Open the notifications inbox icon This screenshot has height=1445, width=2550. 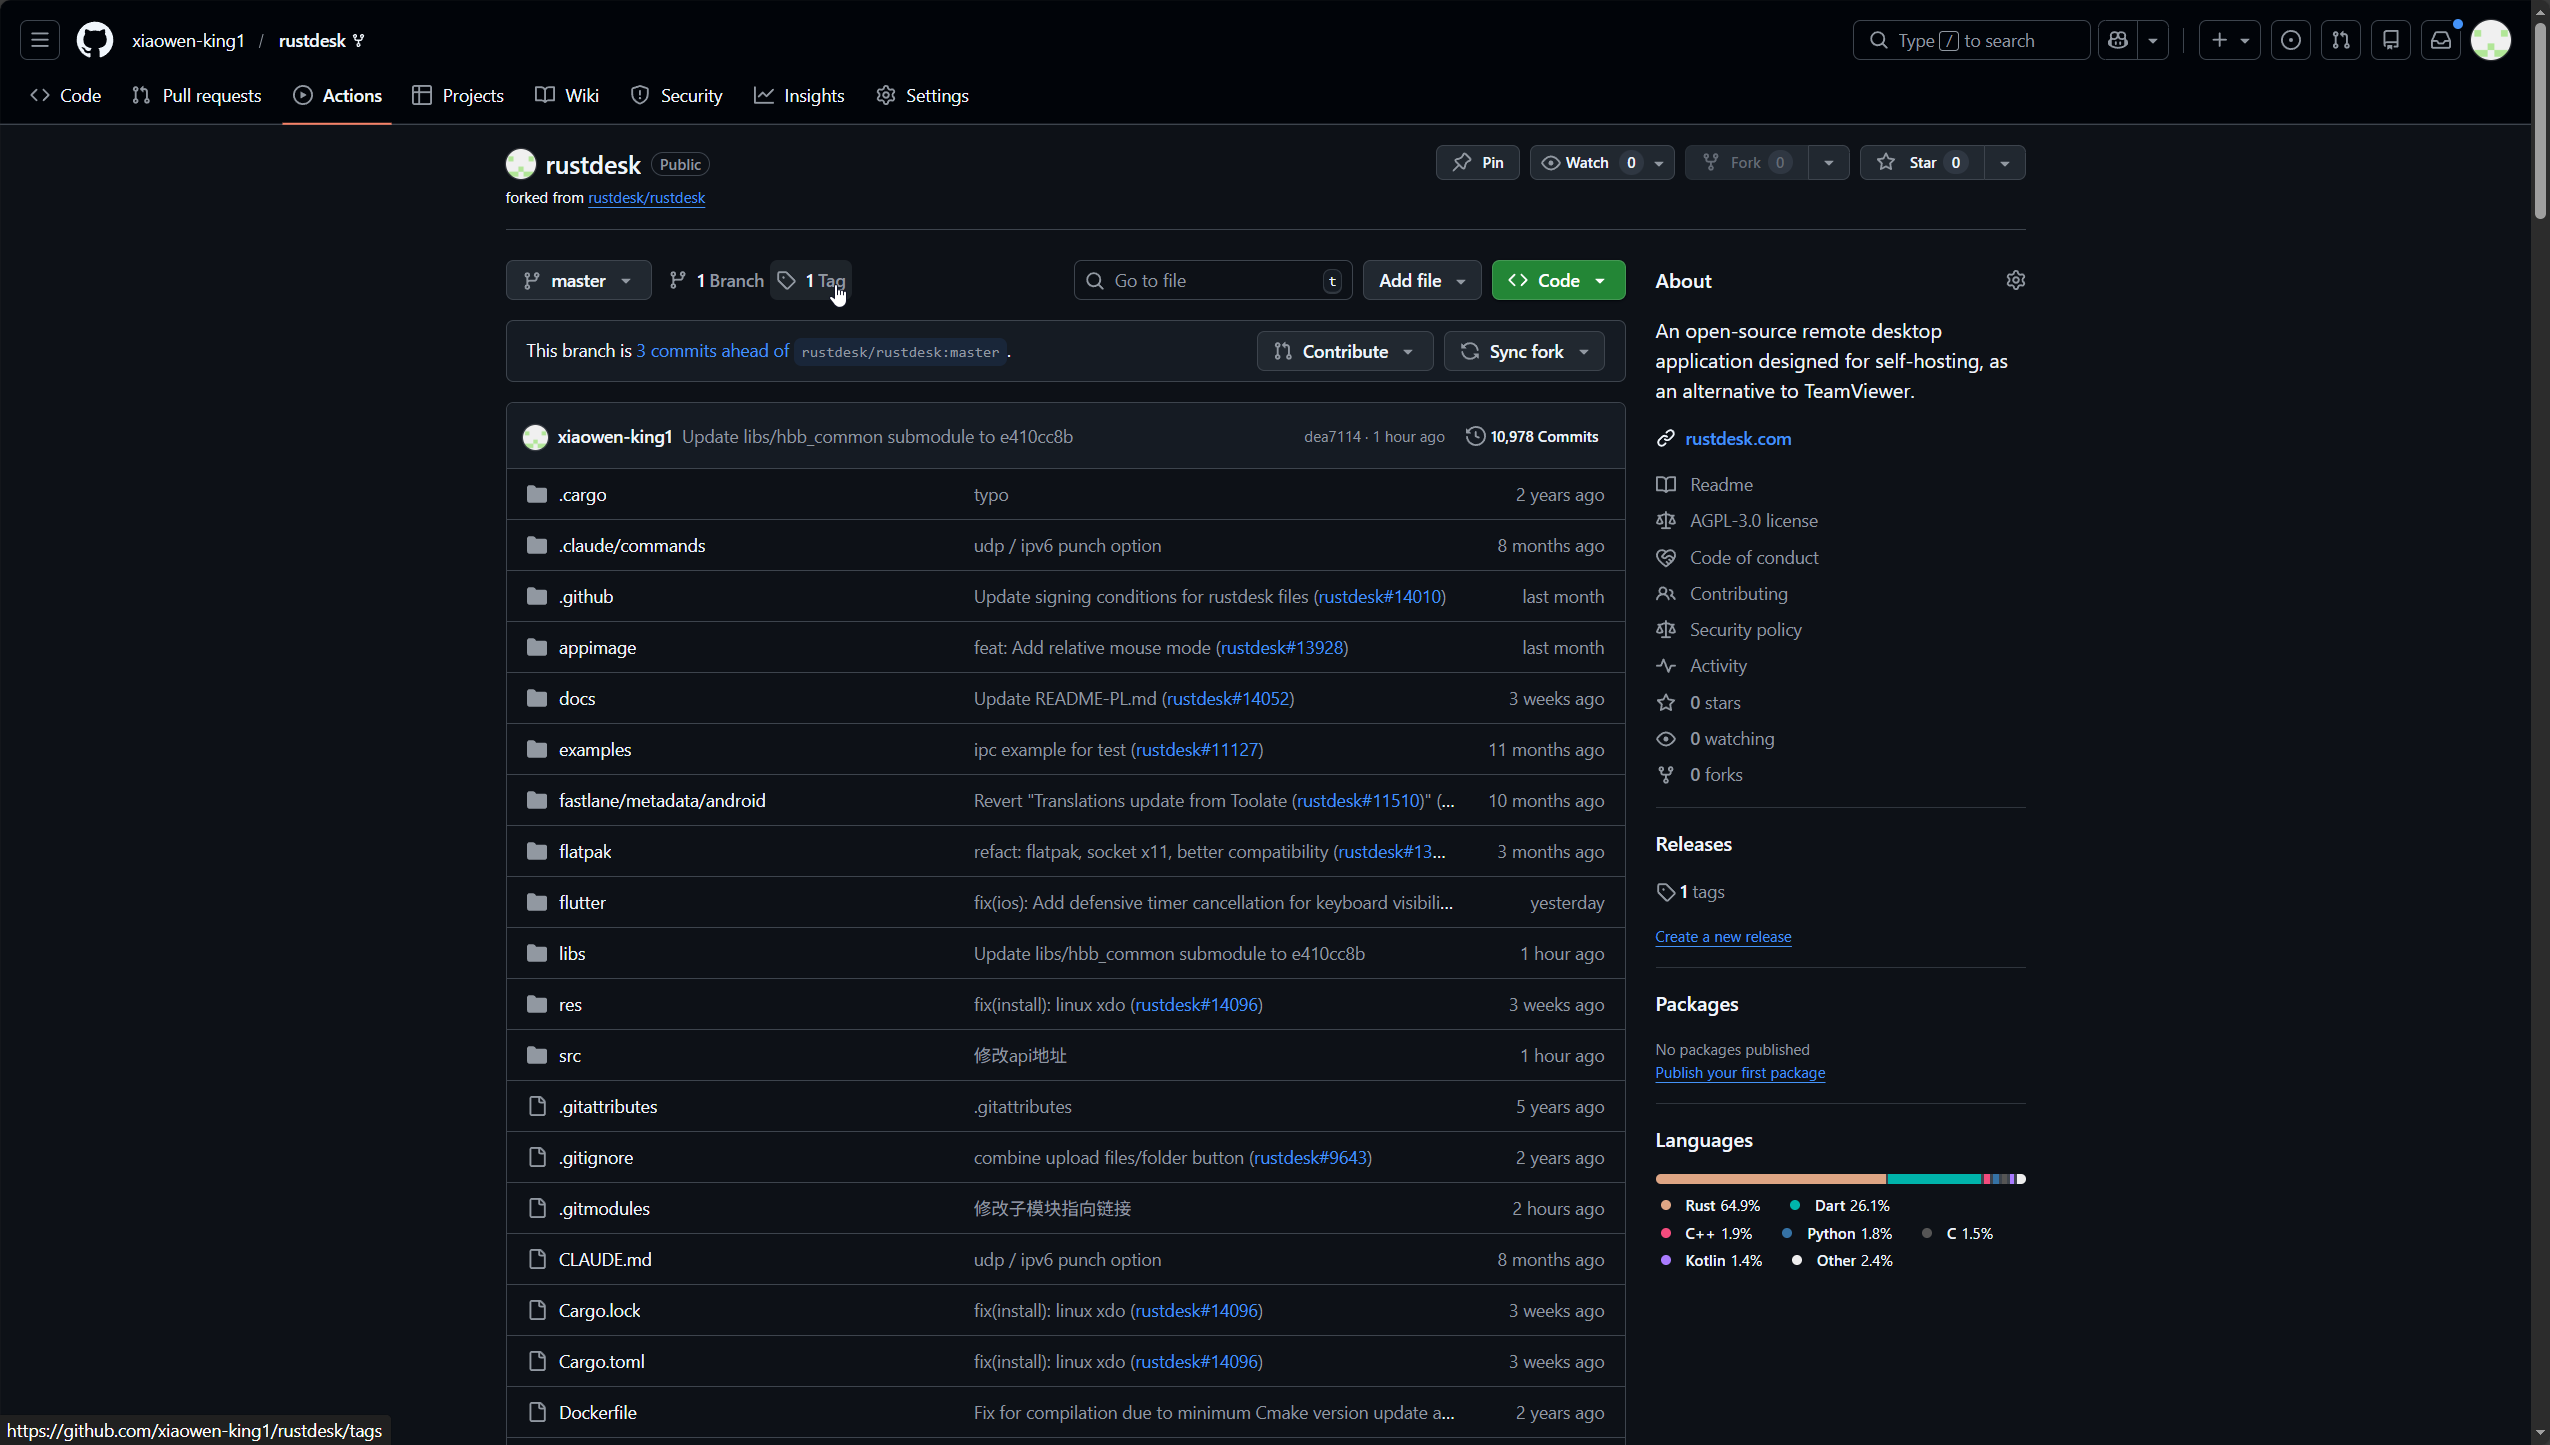[2440, 40]
